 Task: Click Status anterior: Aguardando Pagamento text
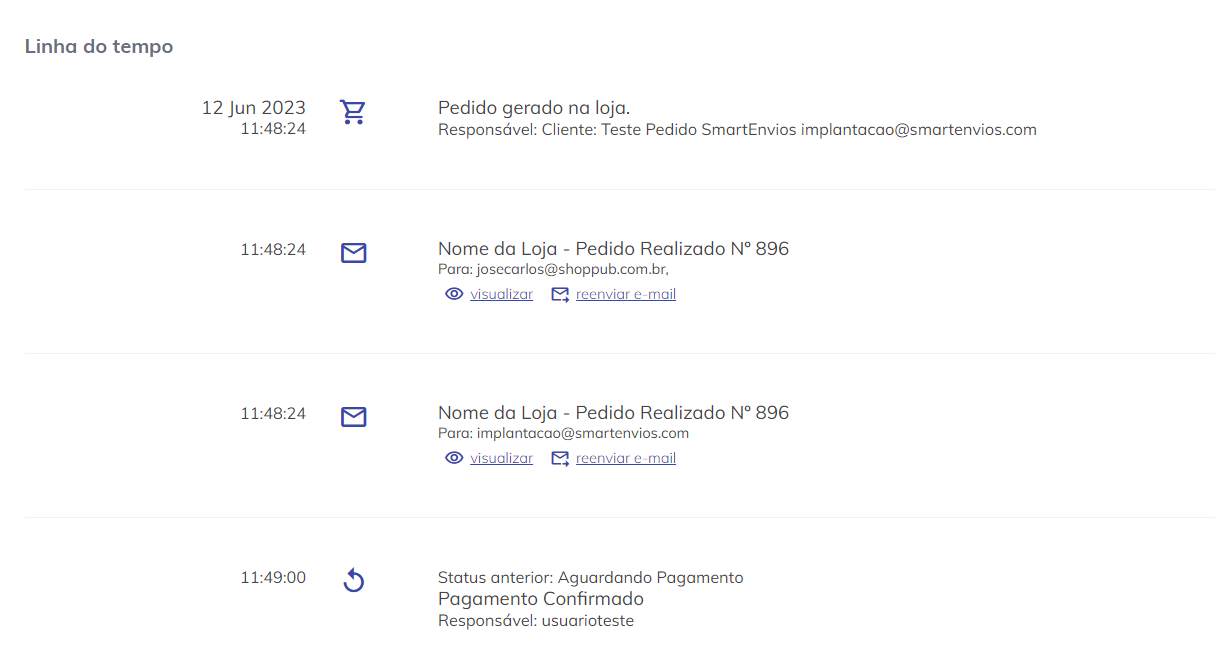591,577
